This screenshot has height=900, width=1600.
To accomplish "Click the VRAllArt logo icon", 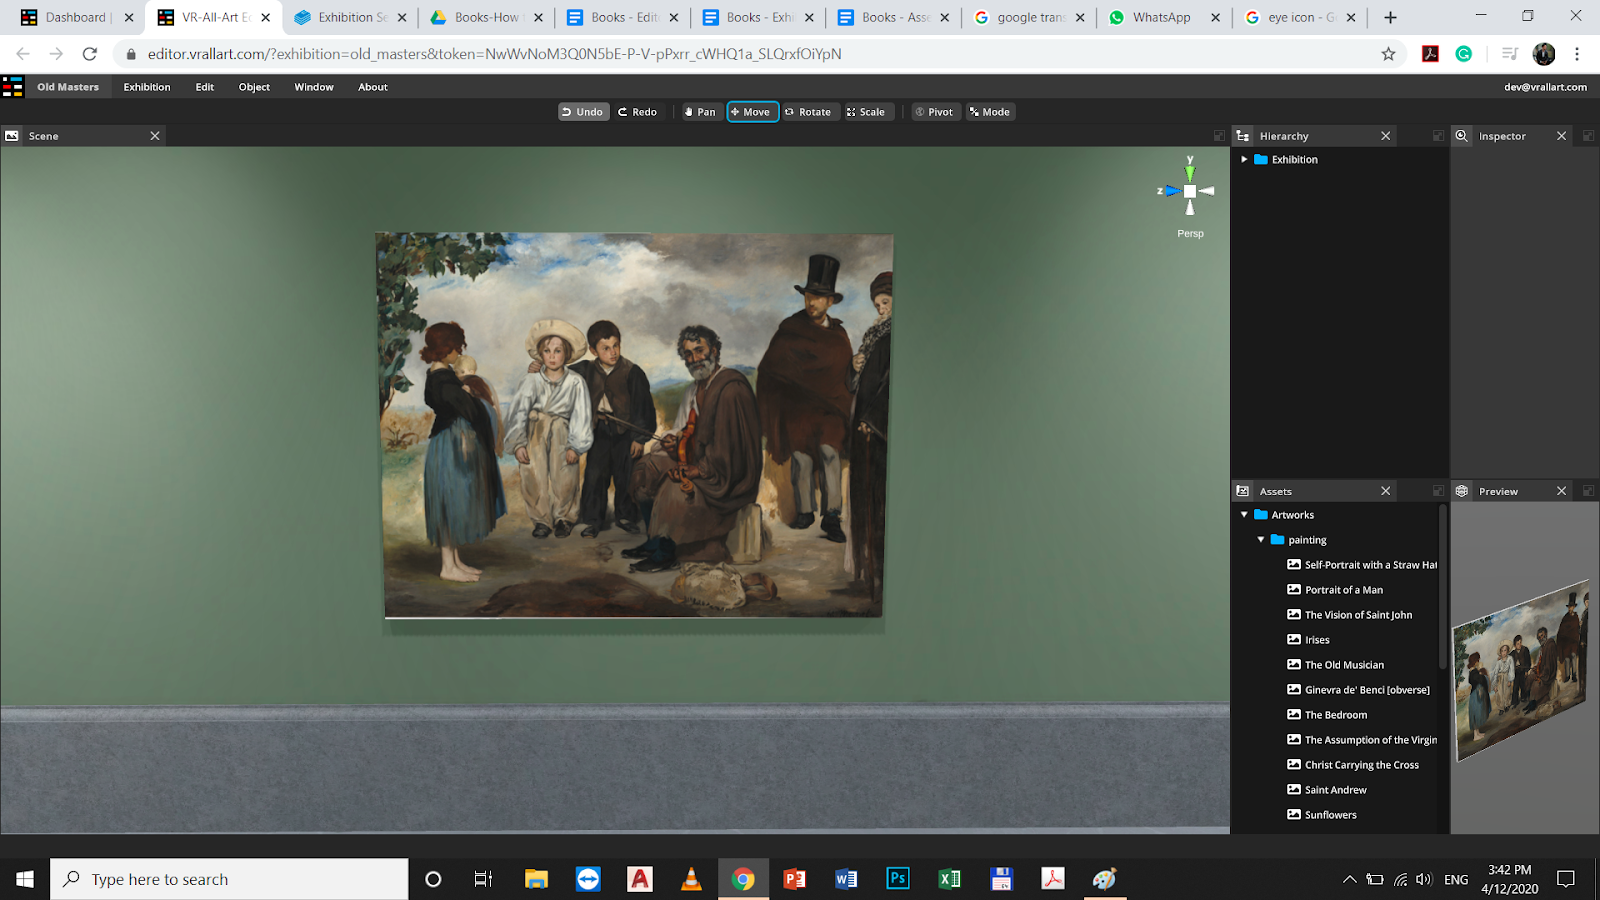I will coord(13,87).
